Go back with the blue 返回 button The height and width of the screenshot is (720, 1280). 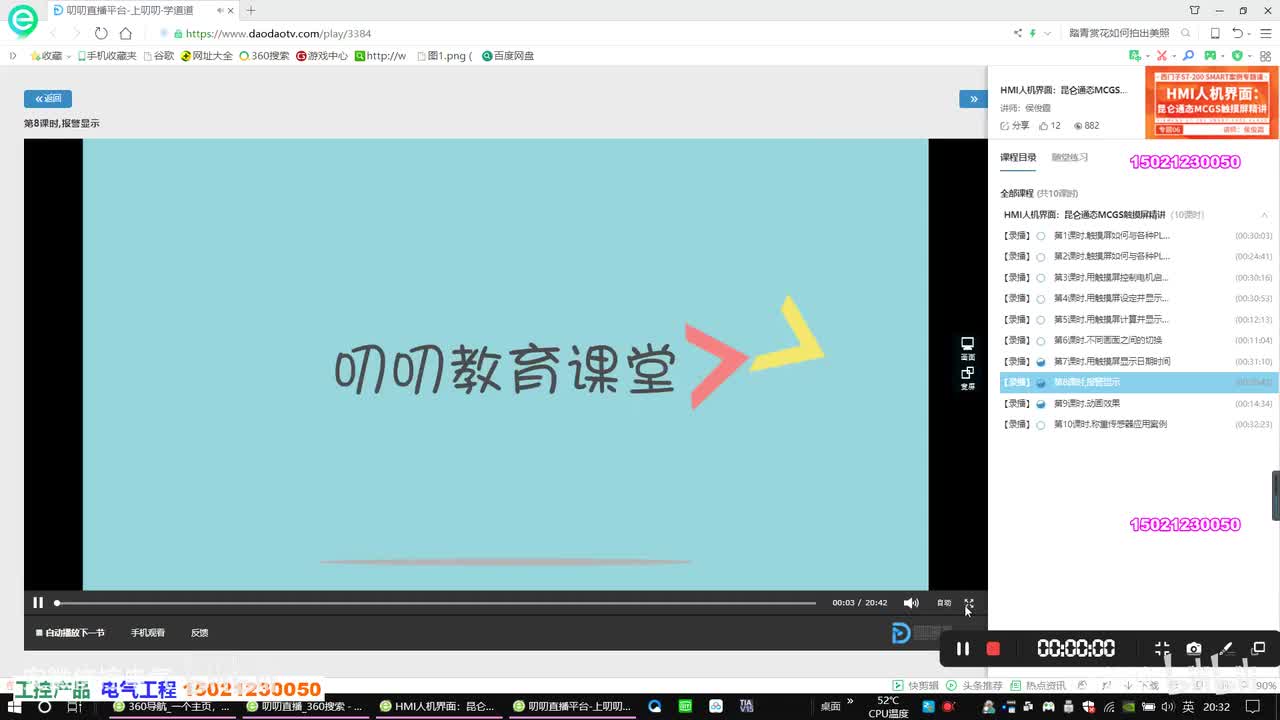click(x=48, y=98)
